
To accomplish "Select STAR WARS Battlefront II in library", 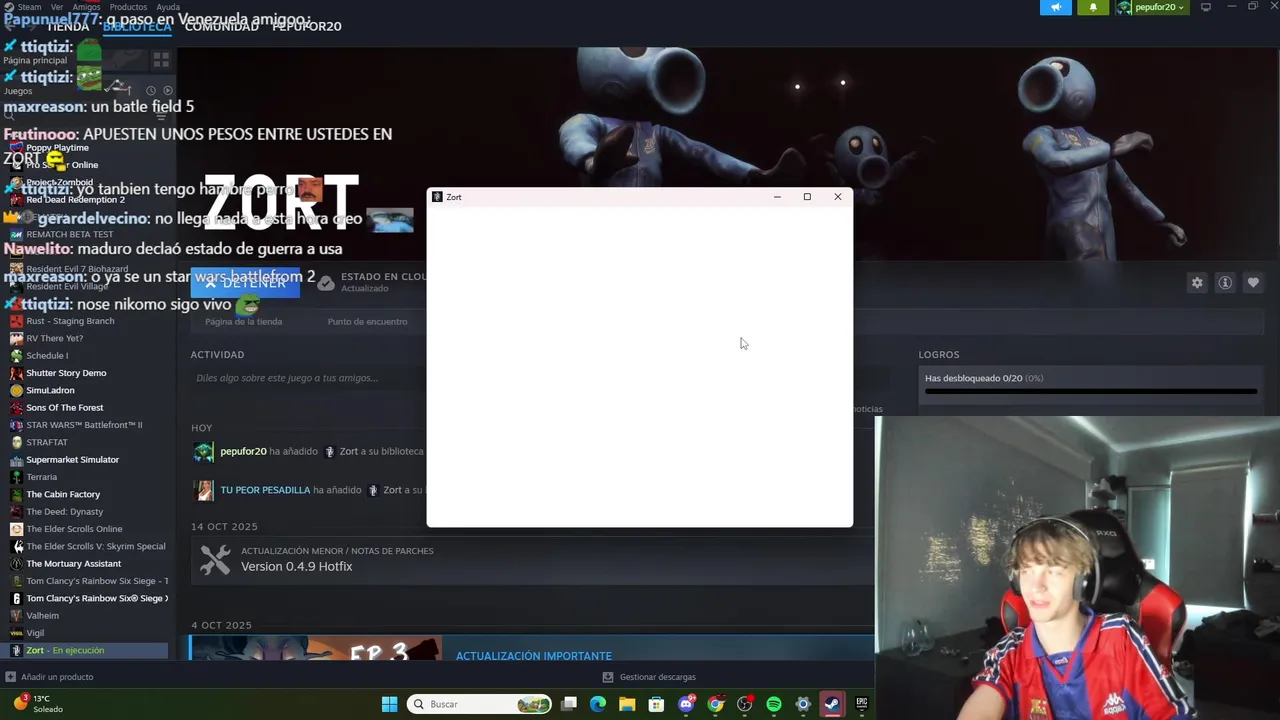I will [x=84, y=425].
